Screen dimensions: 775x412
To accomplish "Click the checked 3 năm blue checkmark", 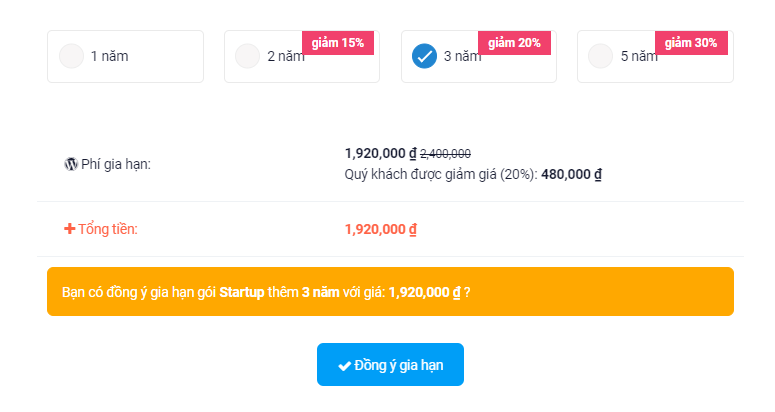I will click(x=424, y=56).
